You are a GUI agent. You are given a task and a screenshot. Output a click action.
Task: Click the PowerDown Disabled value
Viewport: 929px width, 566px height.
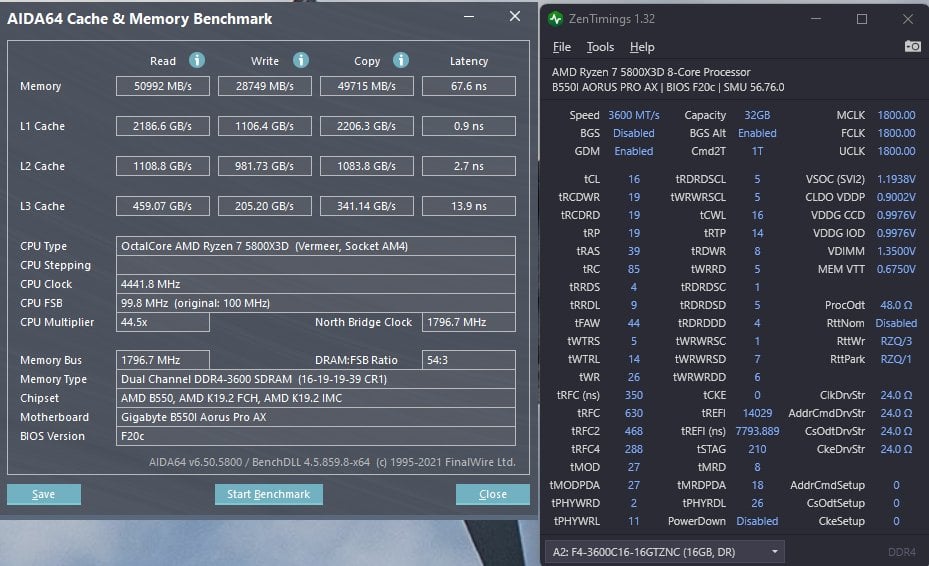[x=757, y=521]
